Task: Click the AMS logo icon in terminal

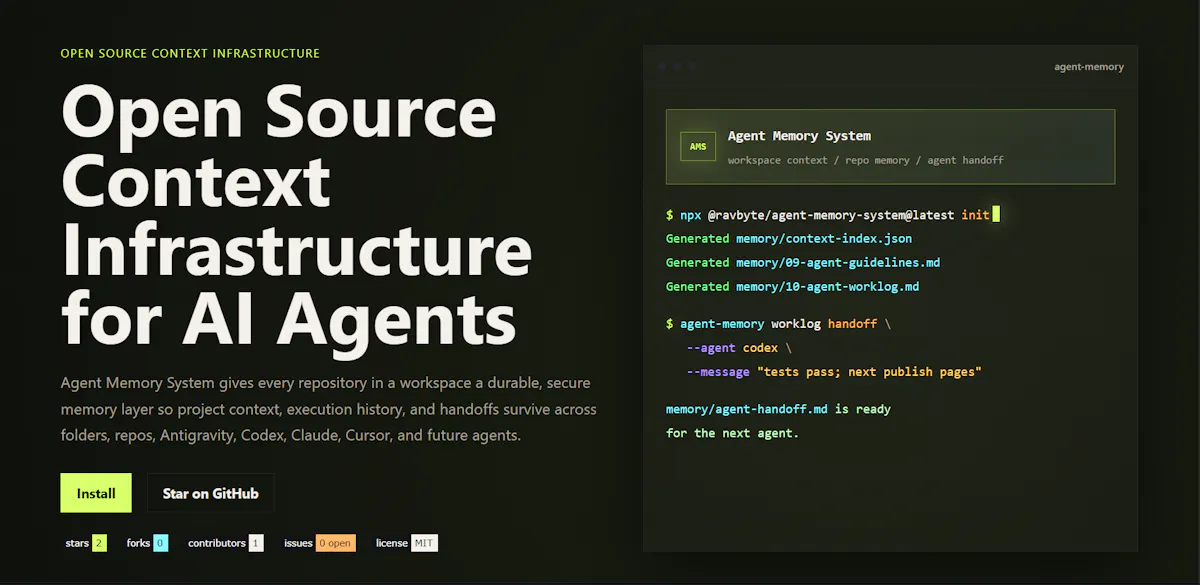Action: (x=698, y=147)
